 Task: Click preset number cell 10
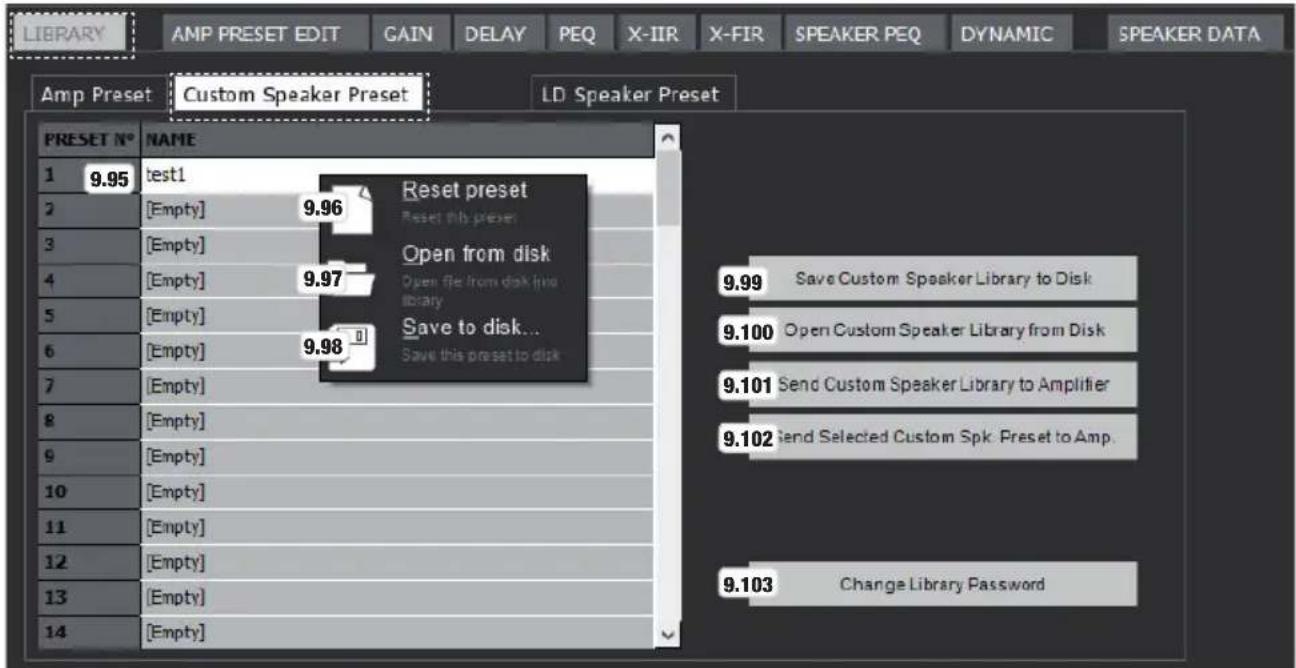89,491
